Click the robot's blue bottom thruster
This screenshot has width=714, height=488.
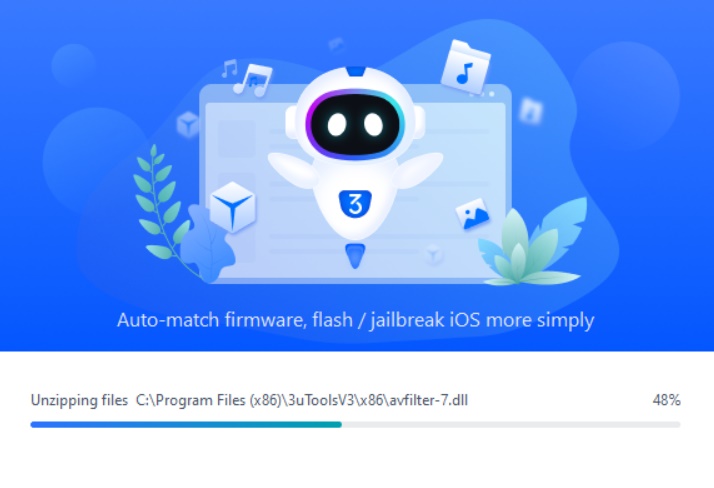[x=355, y=255]
